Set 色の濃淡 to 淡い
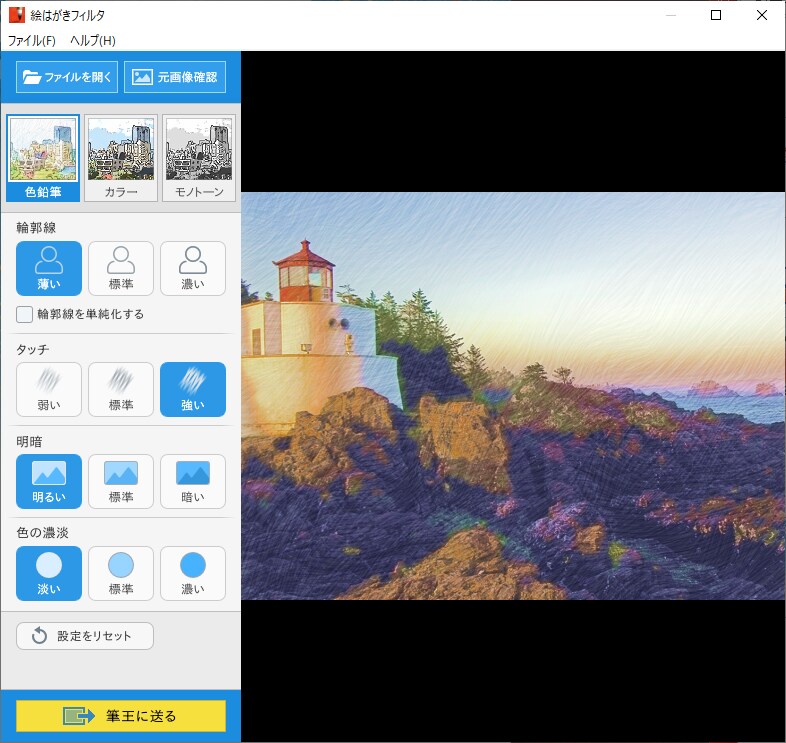The image size is (786, 743). tap(49, 574)
